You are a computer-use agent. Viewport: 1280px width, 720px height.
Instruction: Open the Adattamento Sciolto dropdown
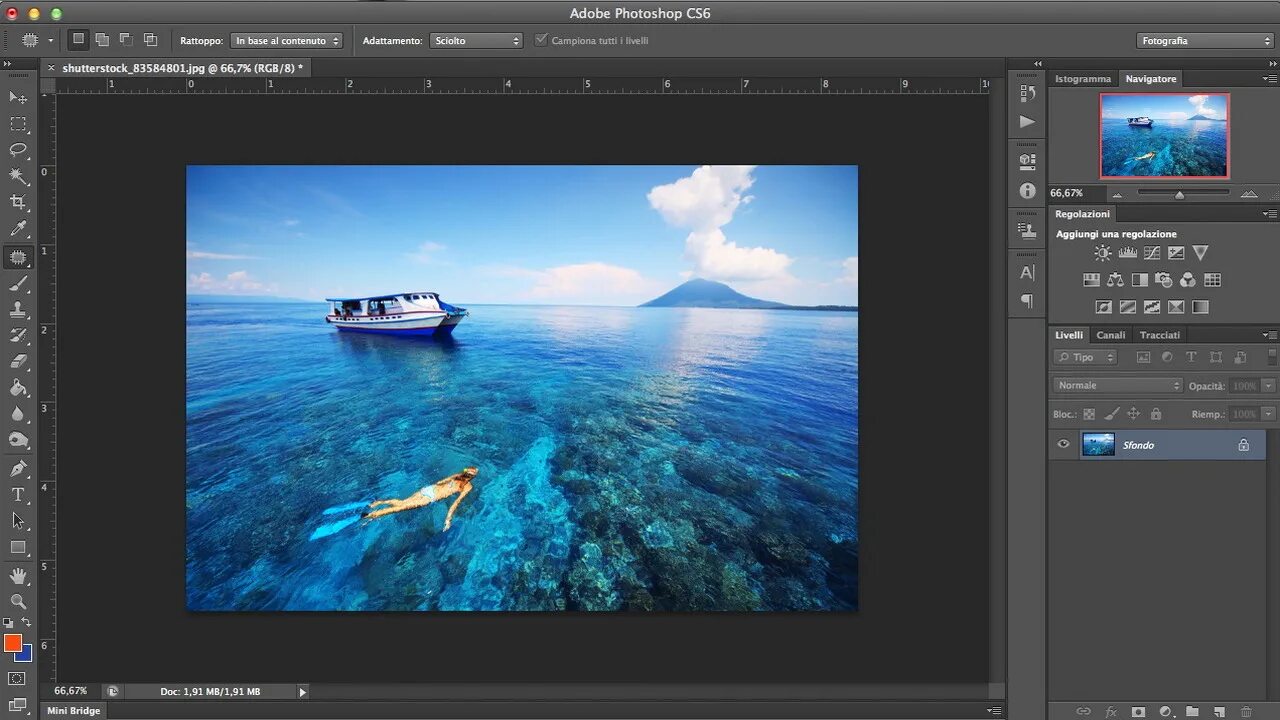[476, 41]
